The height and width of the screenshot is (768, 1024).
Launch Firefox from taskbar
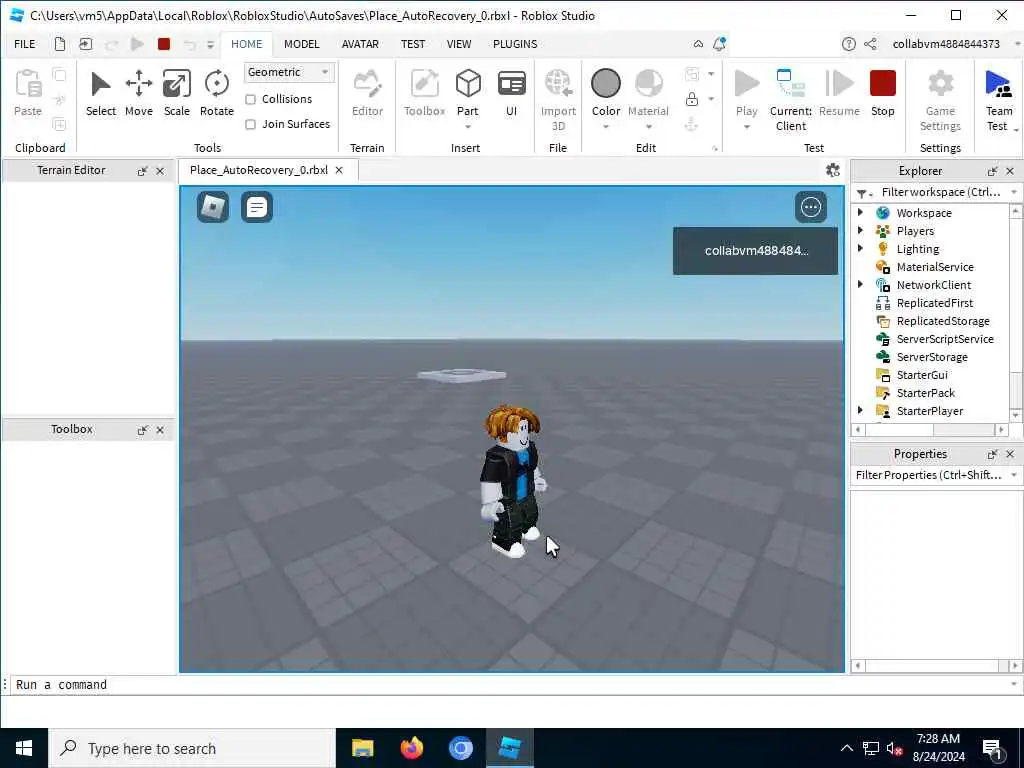pyautogui.click(x=411, y=748)
